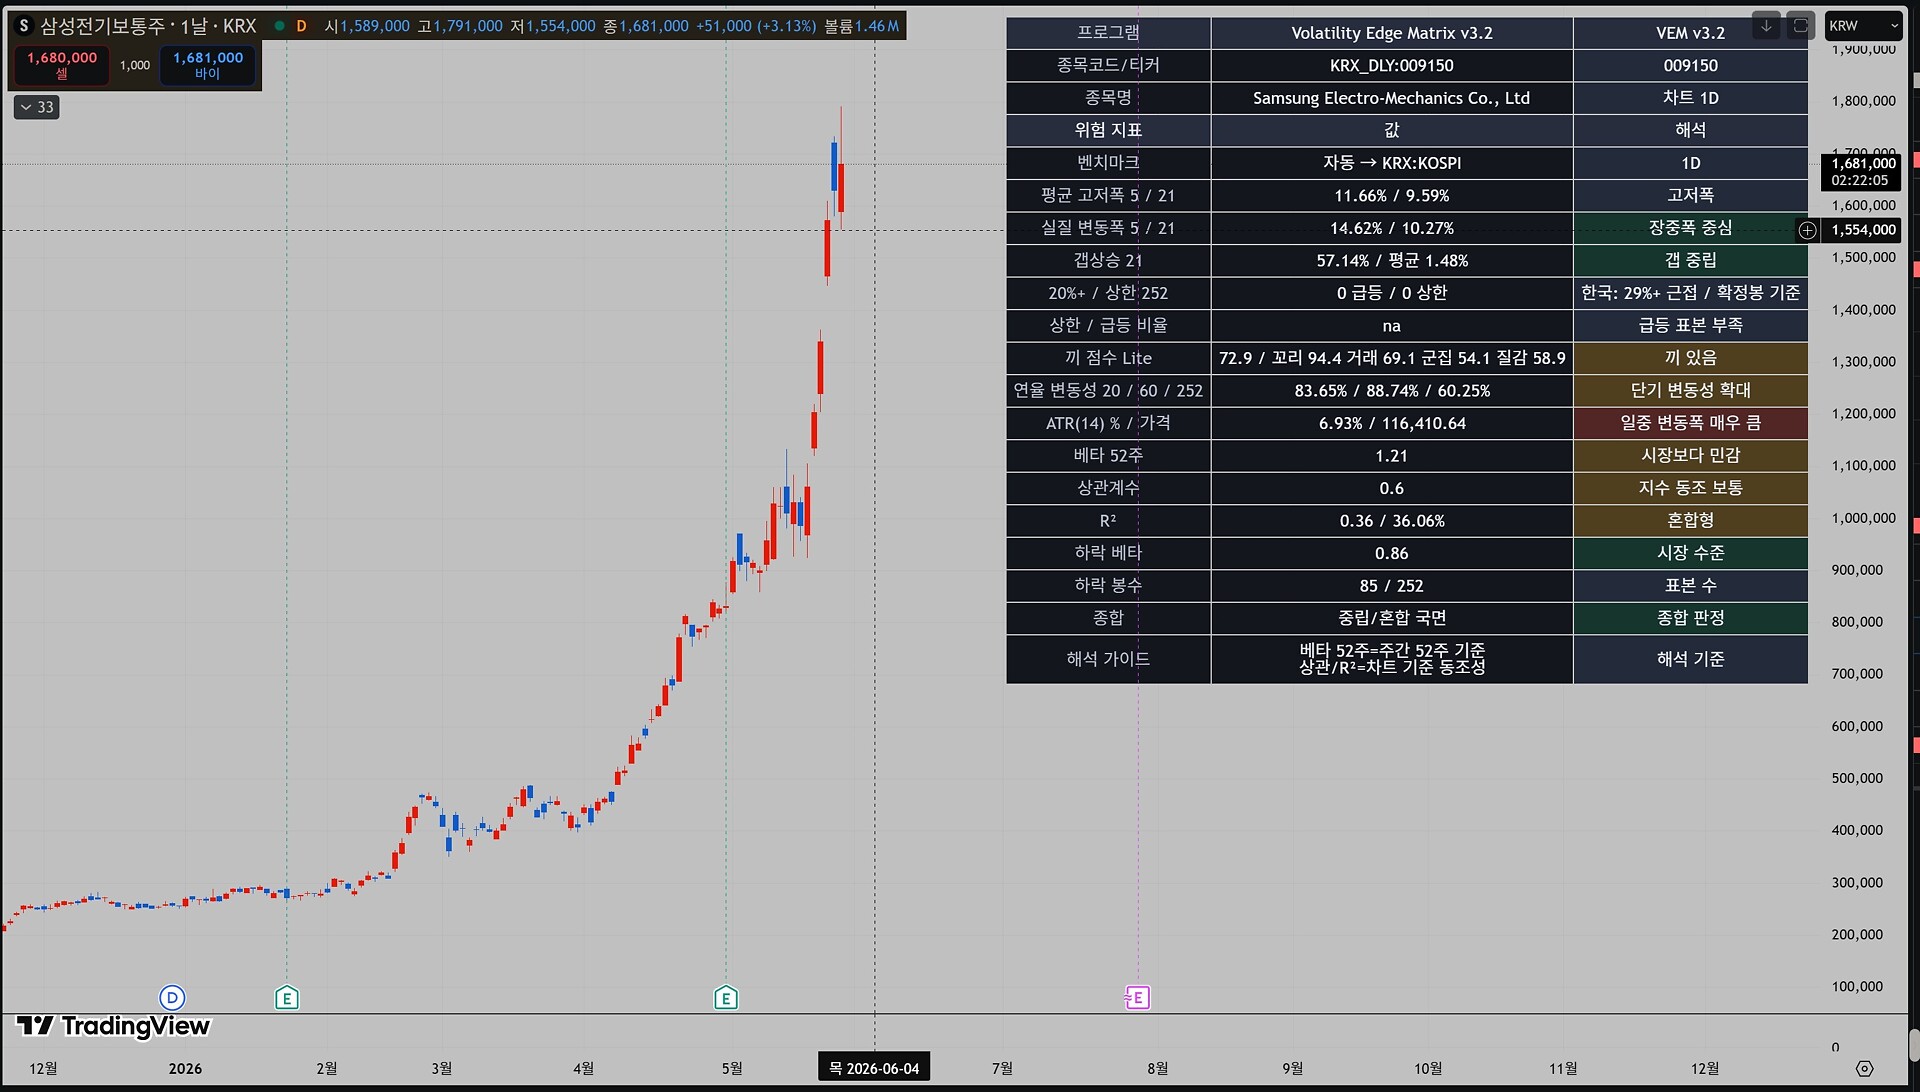Click the 0 급등 / 0 상한 value
1920x1092 pixels.
[1392, 293]
